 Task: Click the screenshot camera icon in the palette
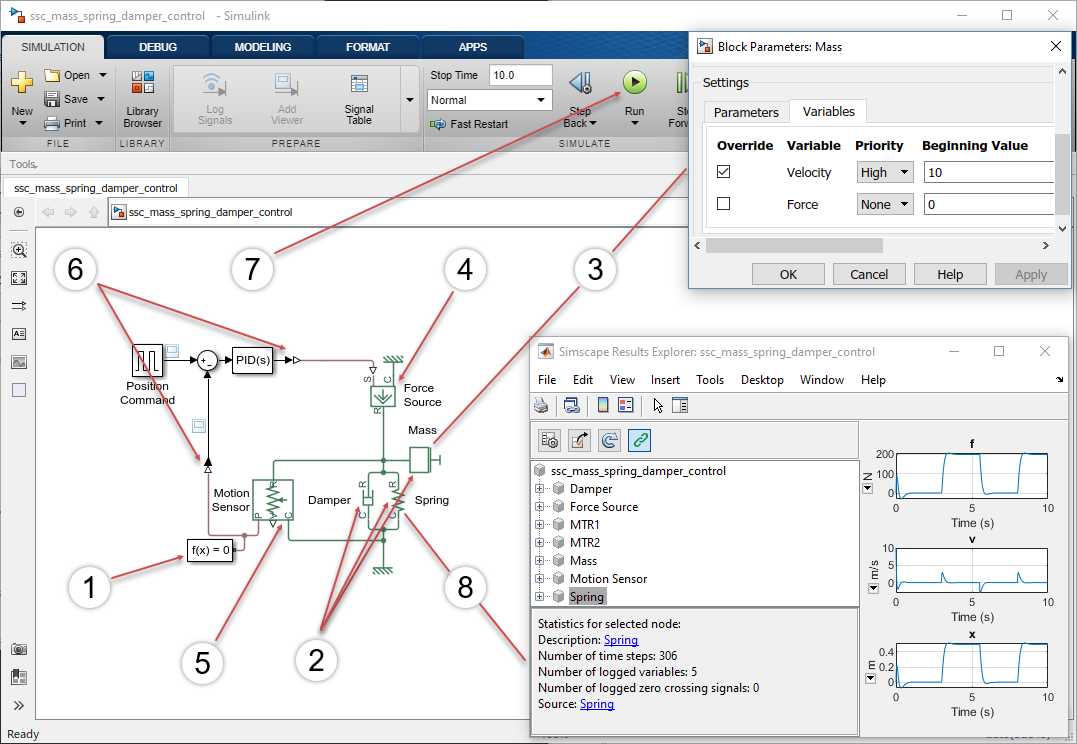point(19,649)
